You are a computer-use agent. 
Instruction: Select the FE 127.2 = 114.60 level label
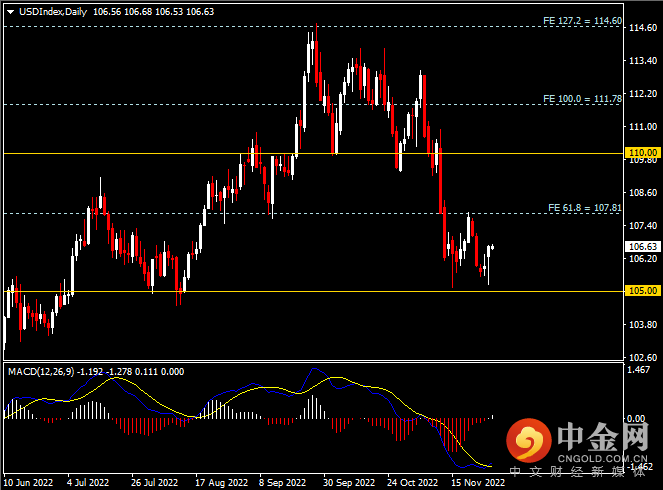click(582, 20)
